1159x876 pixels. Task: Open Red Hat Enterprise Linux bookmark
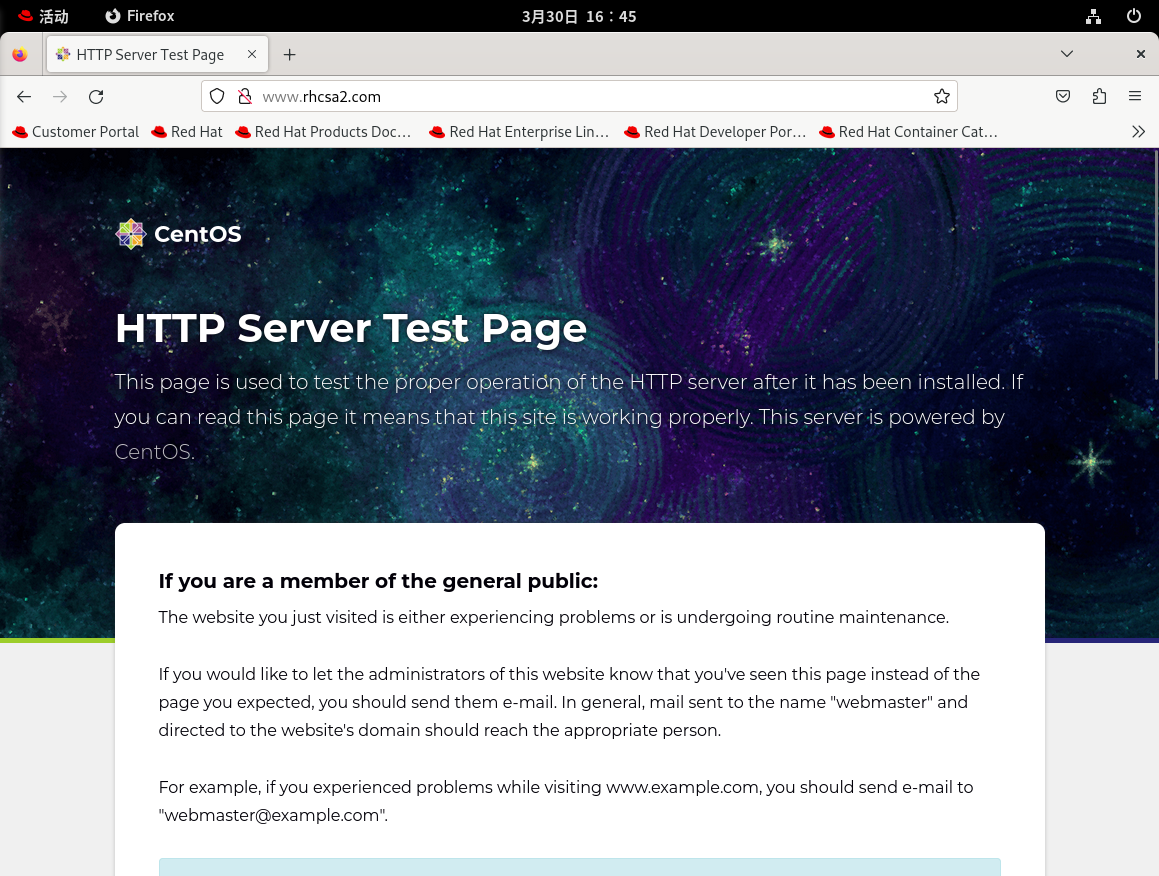point(519,132)
